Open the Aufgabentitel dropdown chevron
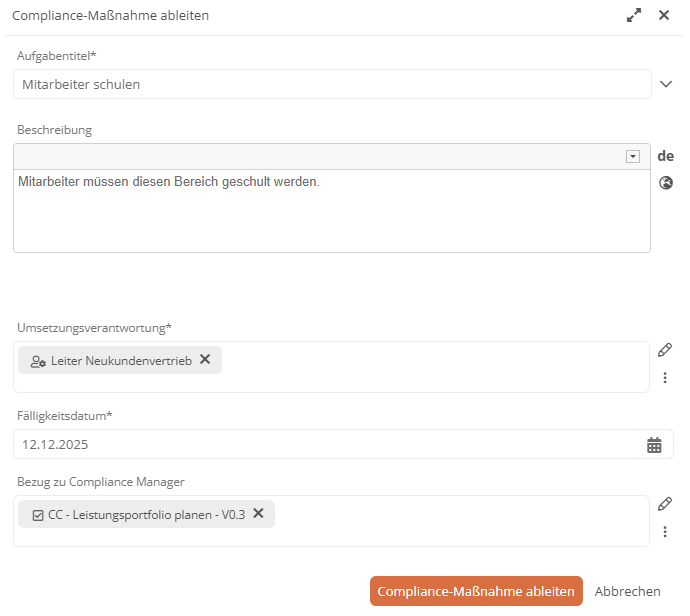The height and width of the screenshot is (616, 690). pyautogui.click(x=666, y=84)
